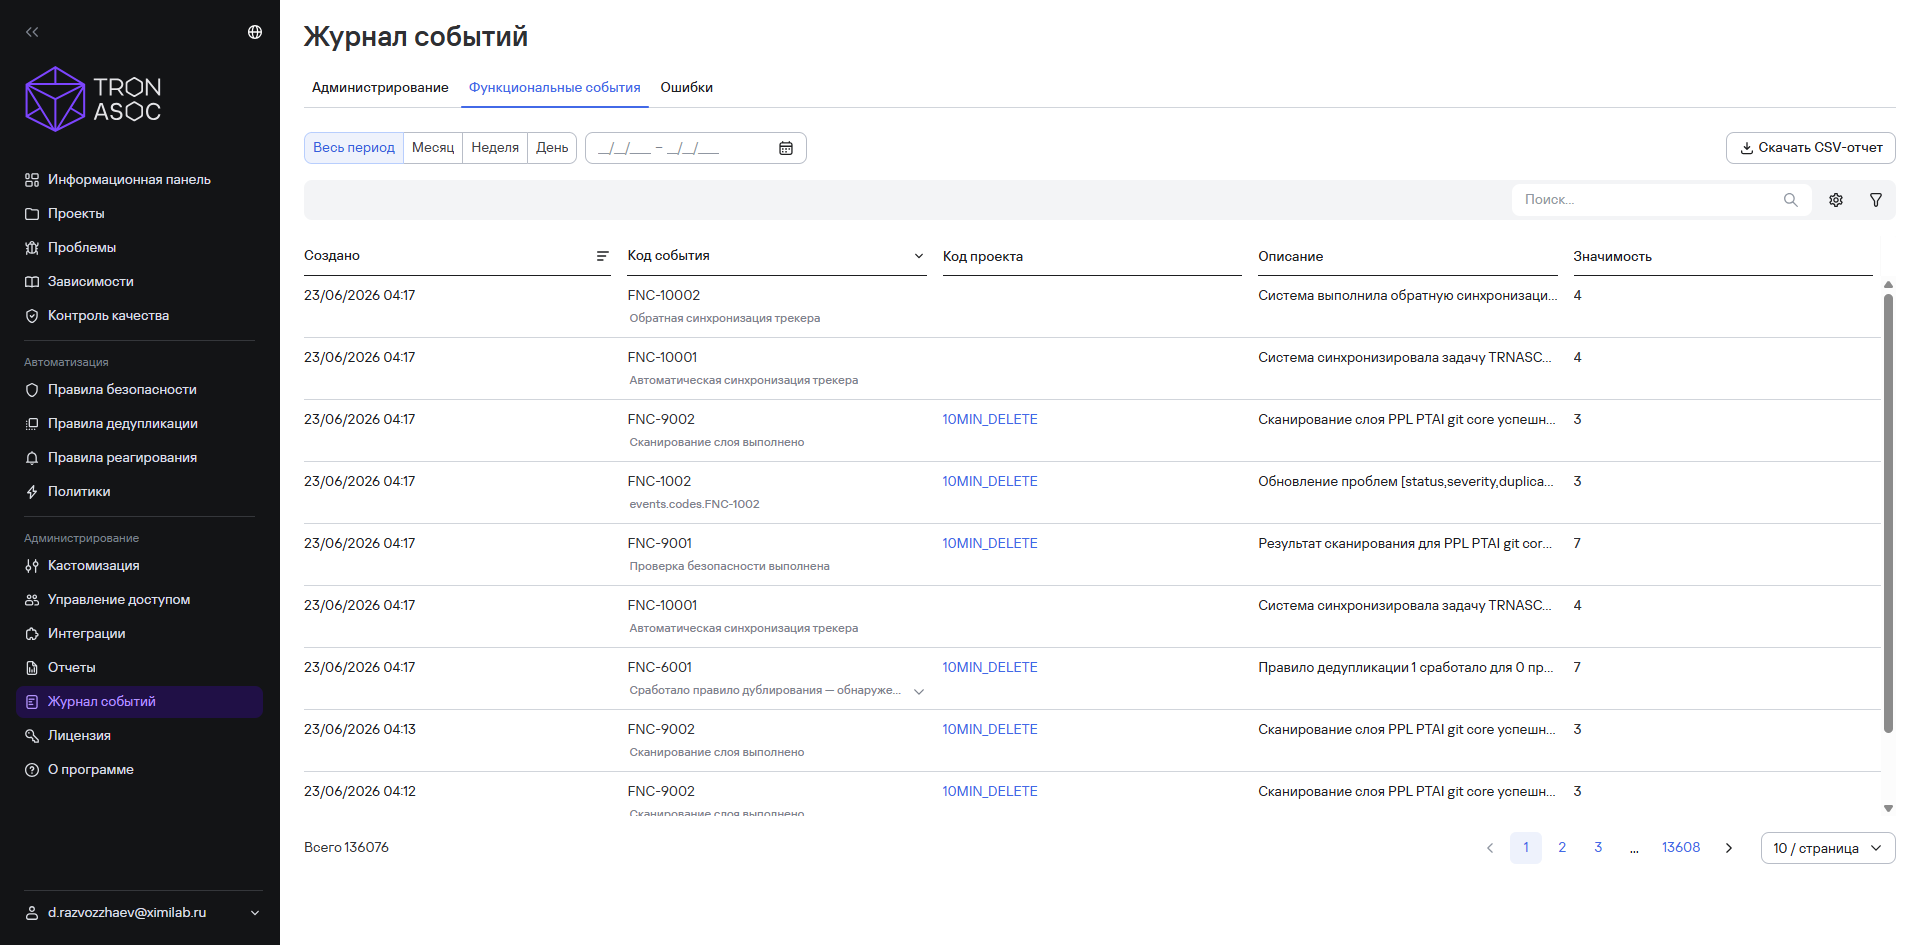Open table column settings gear icon

[1836, 200]
